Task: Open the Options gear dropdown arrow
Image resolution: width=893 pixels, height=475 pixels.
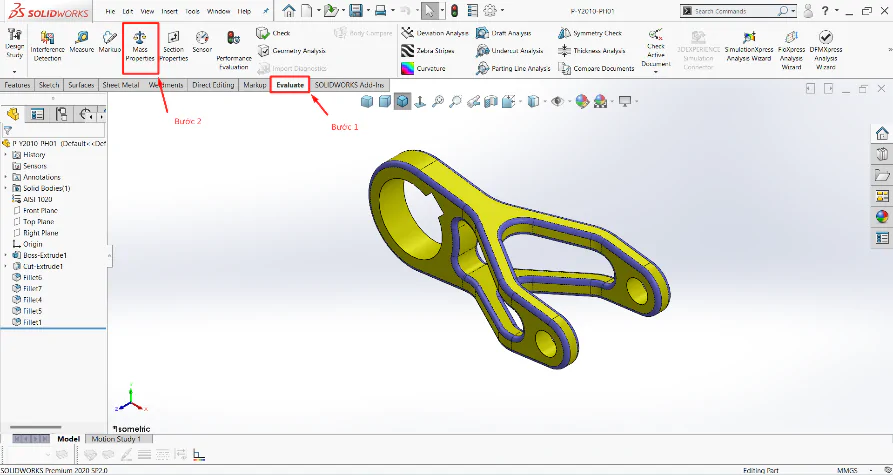Action: pyautogui.click(x=502, y=11)
